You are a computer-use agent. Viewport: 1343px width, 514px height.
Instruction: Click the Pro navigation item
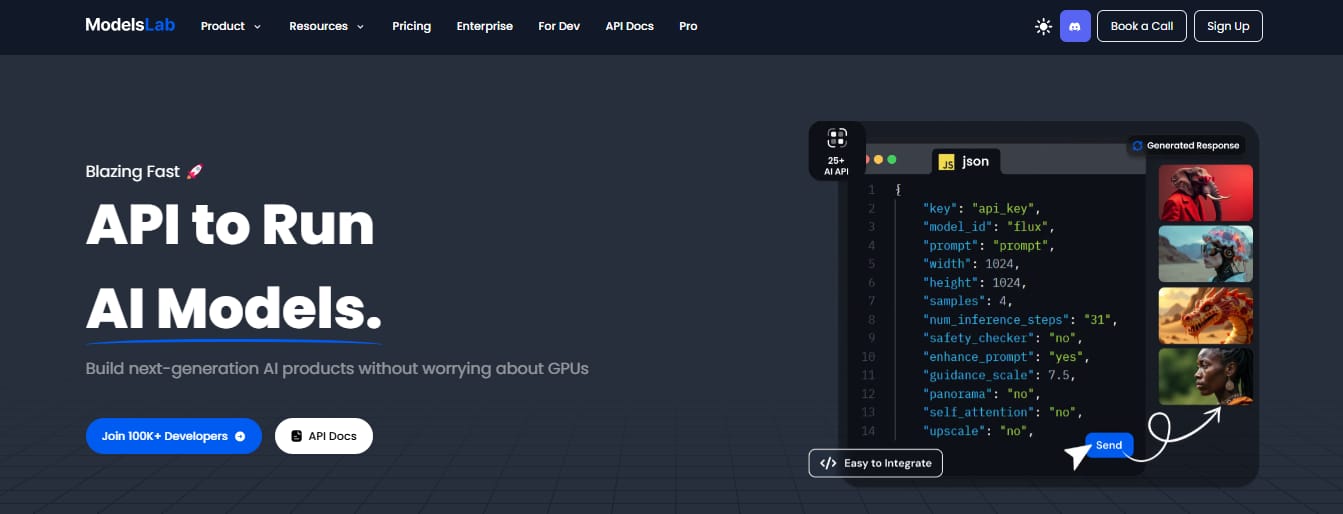tap(689, 26)
